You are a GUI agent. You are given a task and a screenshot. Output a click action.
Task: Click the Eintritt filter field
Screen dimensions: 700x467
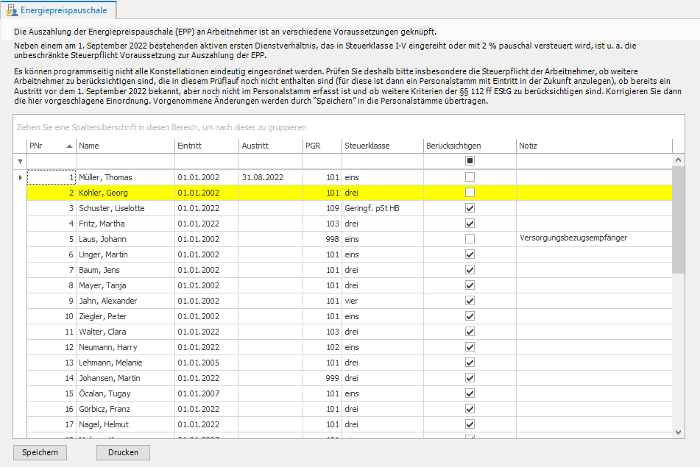(x=206, y=161)
